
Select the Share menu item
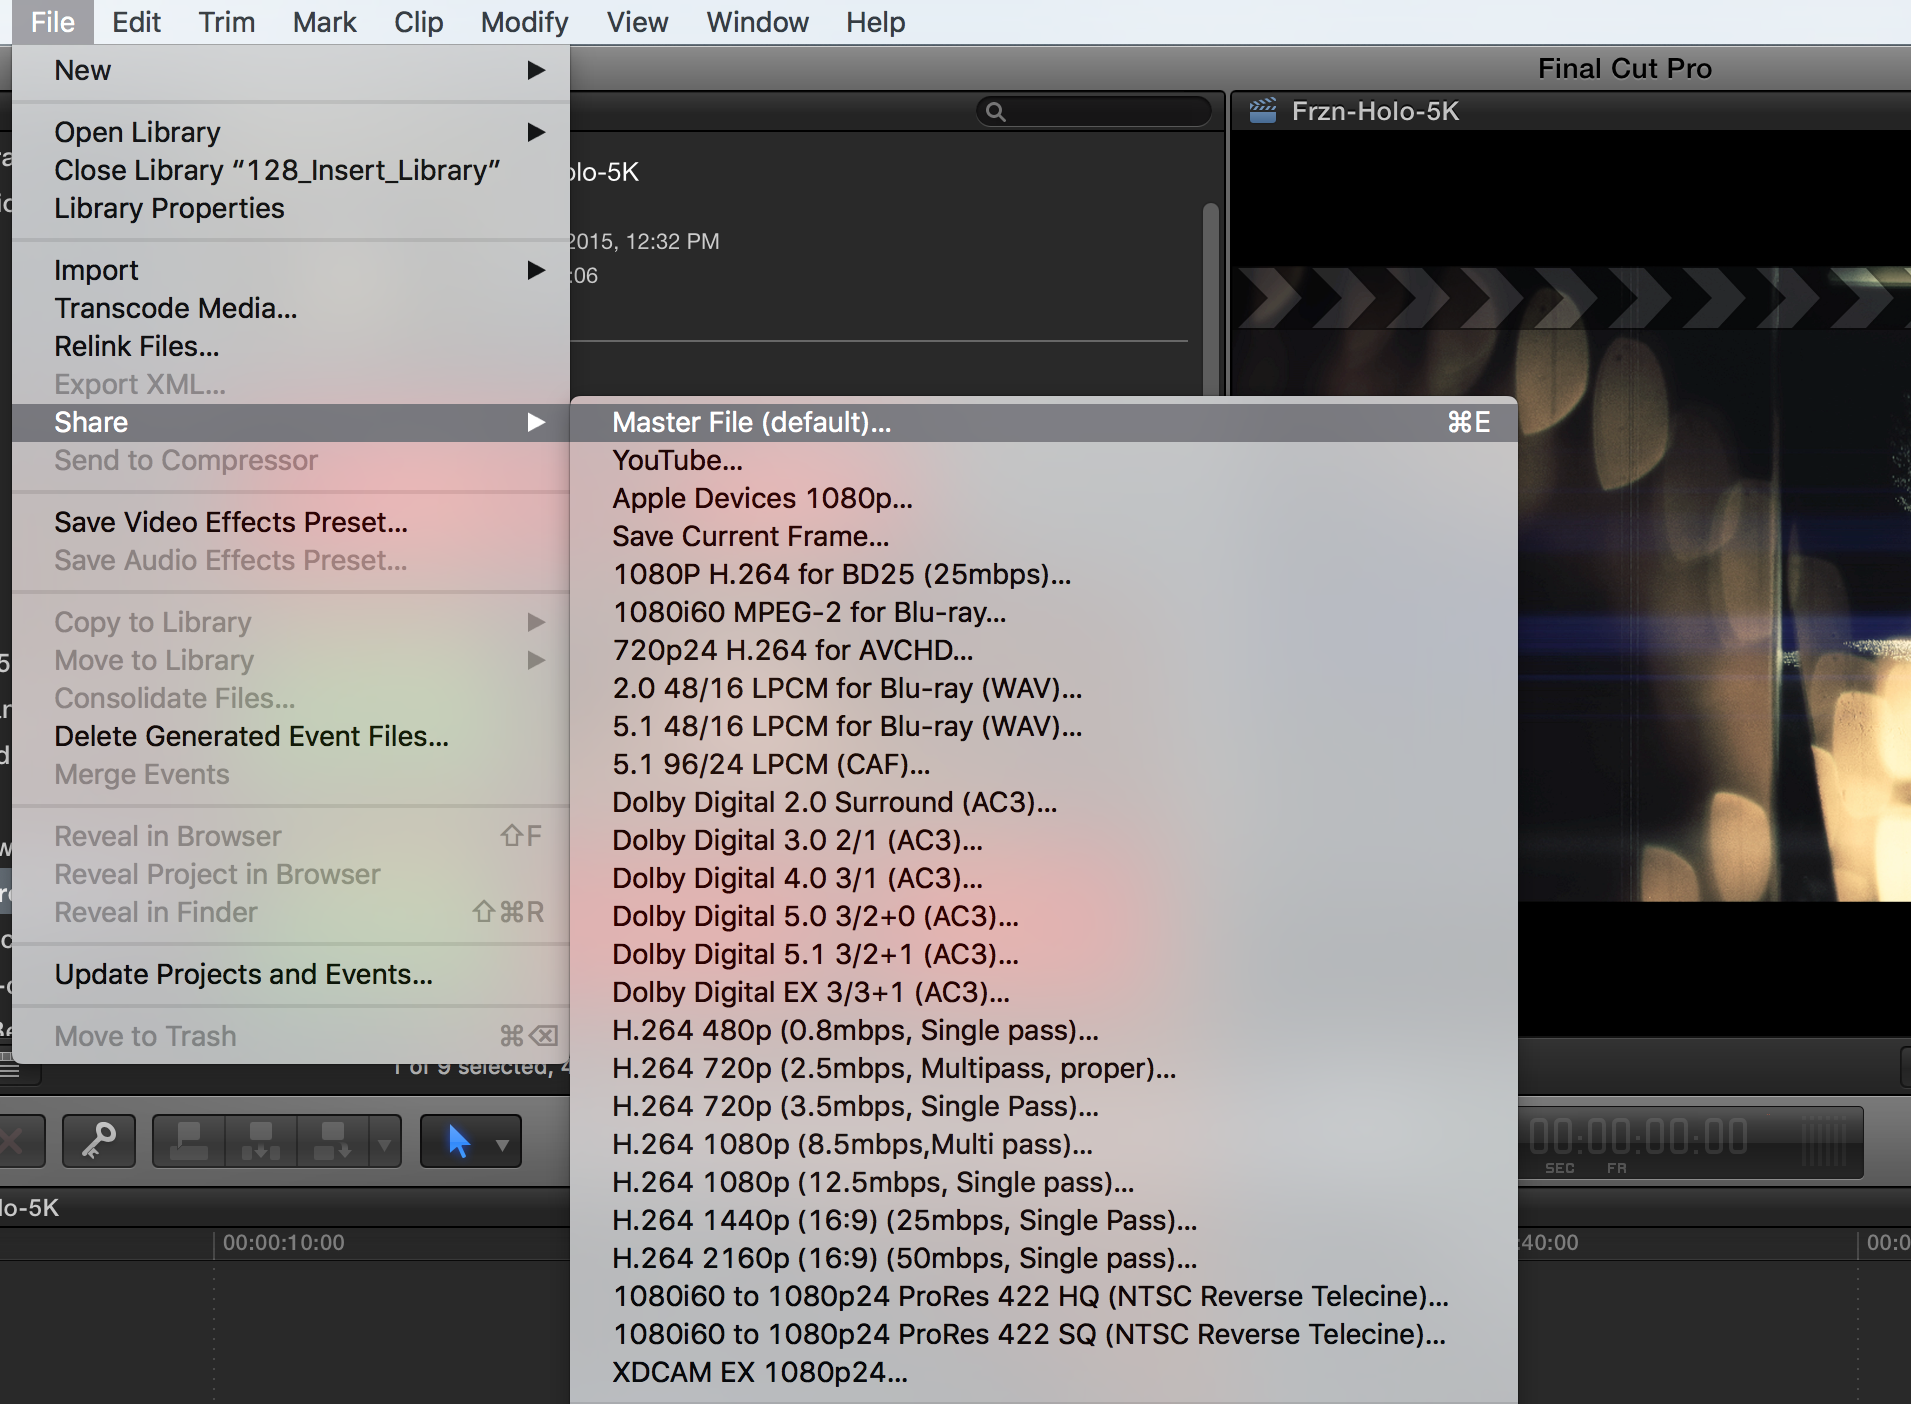click(291, 422)
